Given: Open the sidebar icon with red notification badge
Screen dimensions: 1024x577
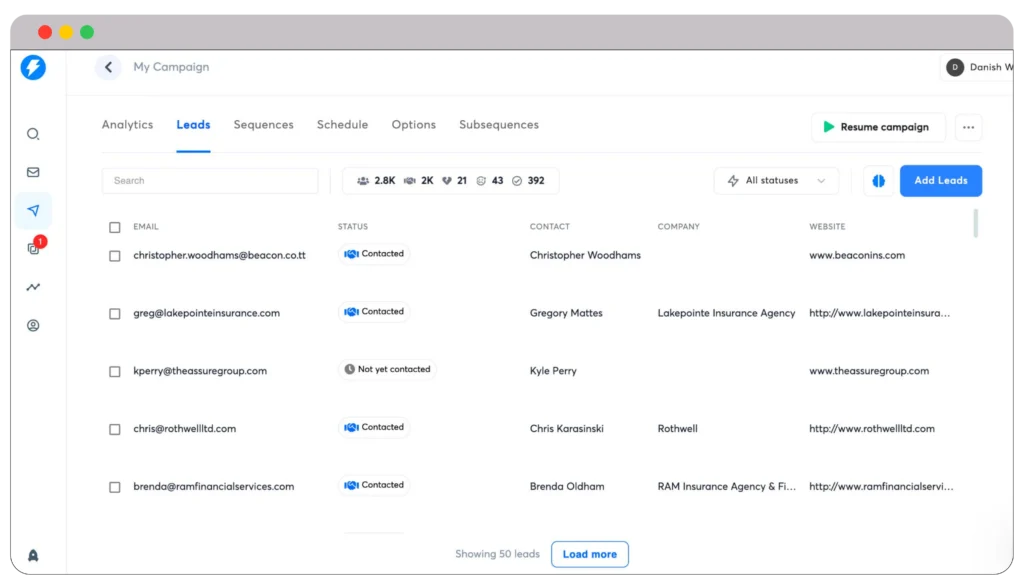Looking at the screenshot, I should pos(33,249).
